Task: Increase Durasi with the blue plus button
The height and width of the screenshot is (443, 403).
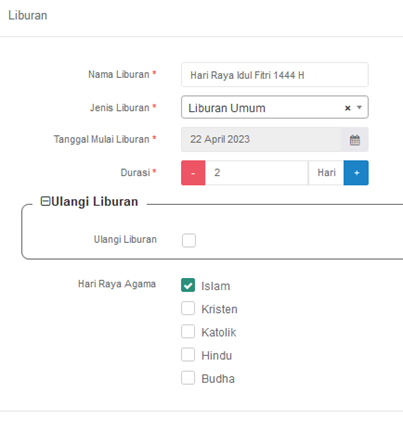Action: point(356,173)
